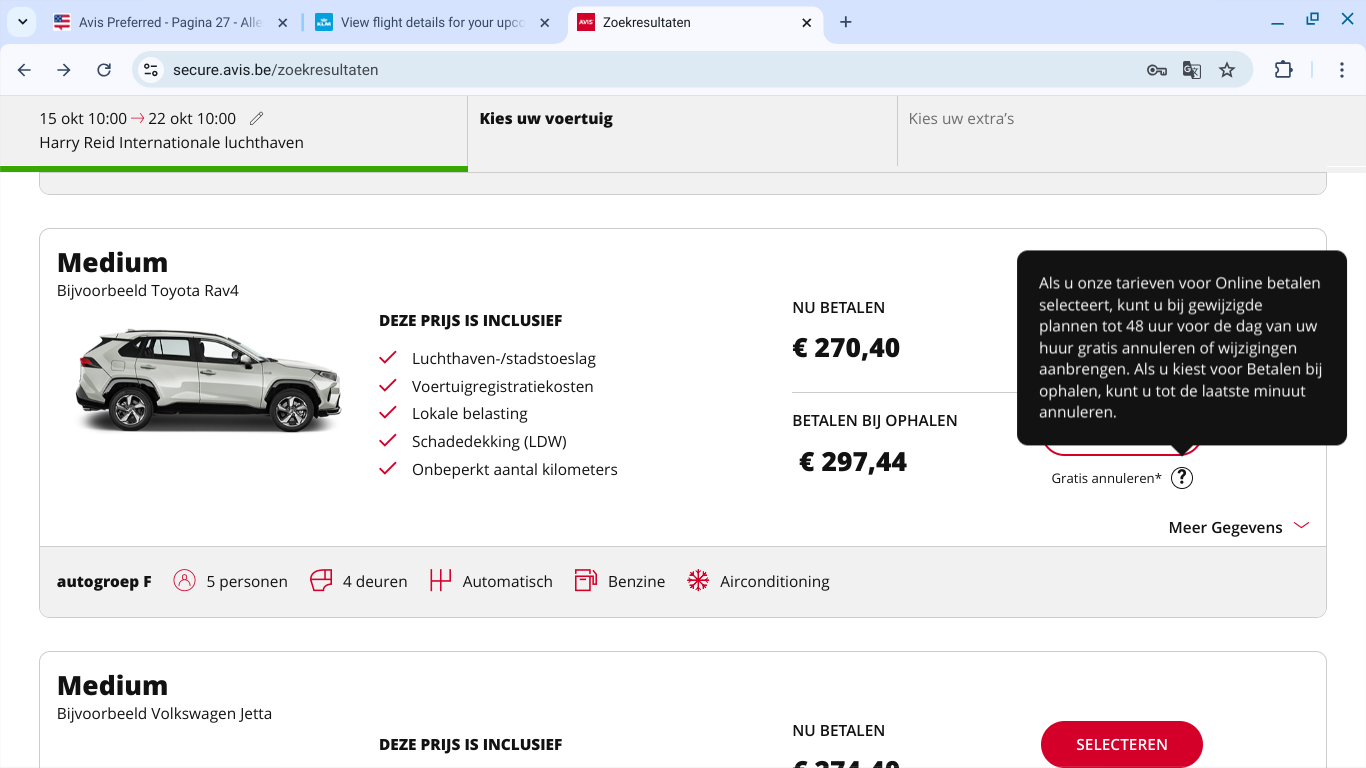Click the site information icon beside the URL
The width and height of the screenshot is (1366, 768).
[x=151, y=70]
